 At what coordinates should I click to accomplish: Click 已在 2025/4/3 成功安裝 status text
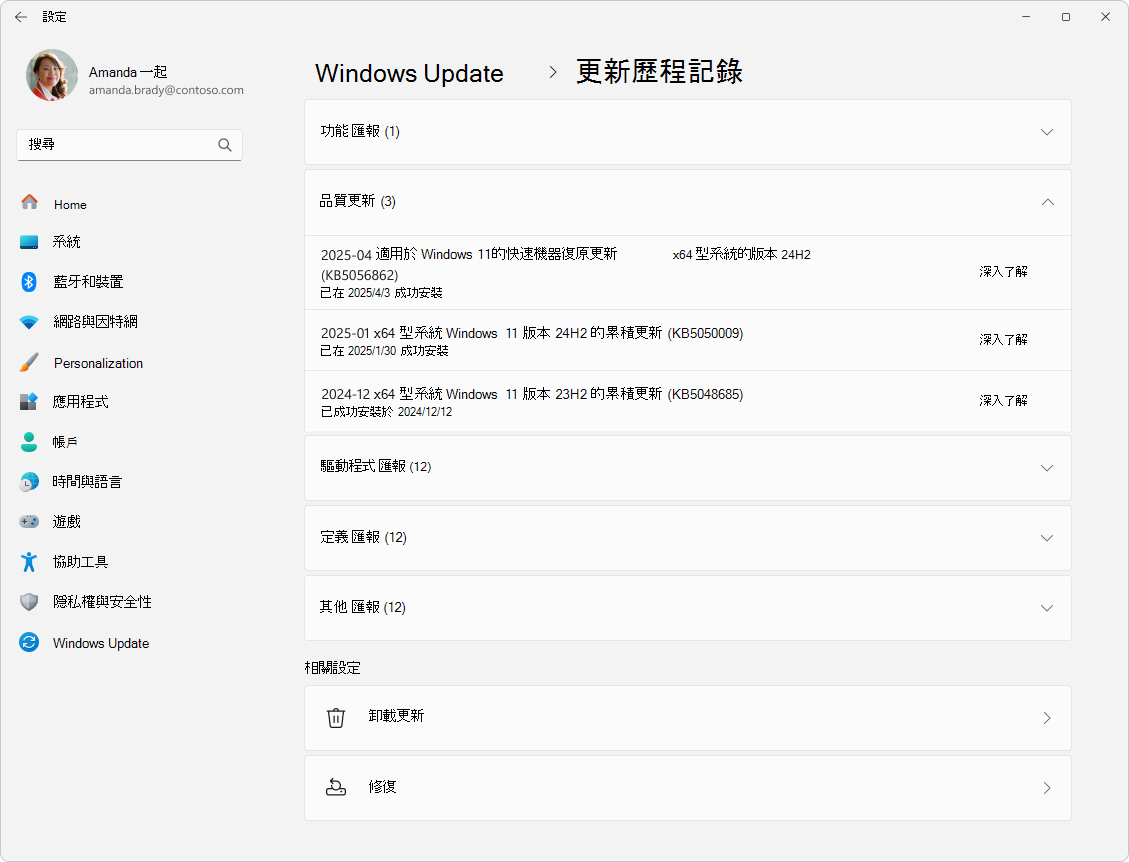[x=382, y=293]
